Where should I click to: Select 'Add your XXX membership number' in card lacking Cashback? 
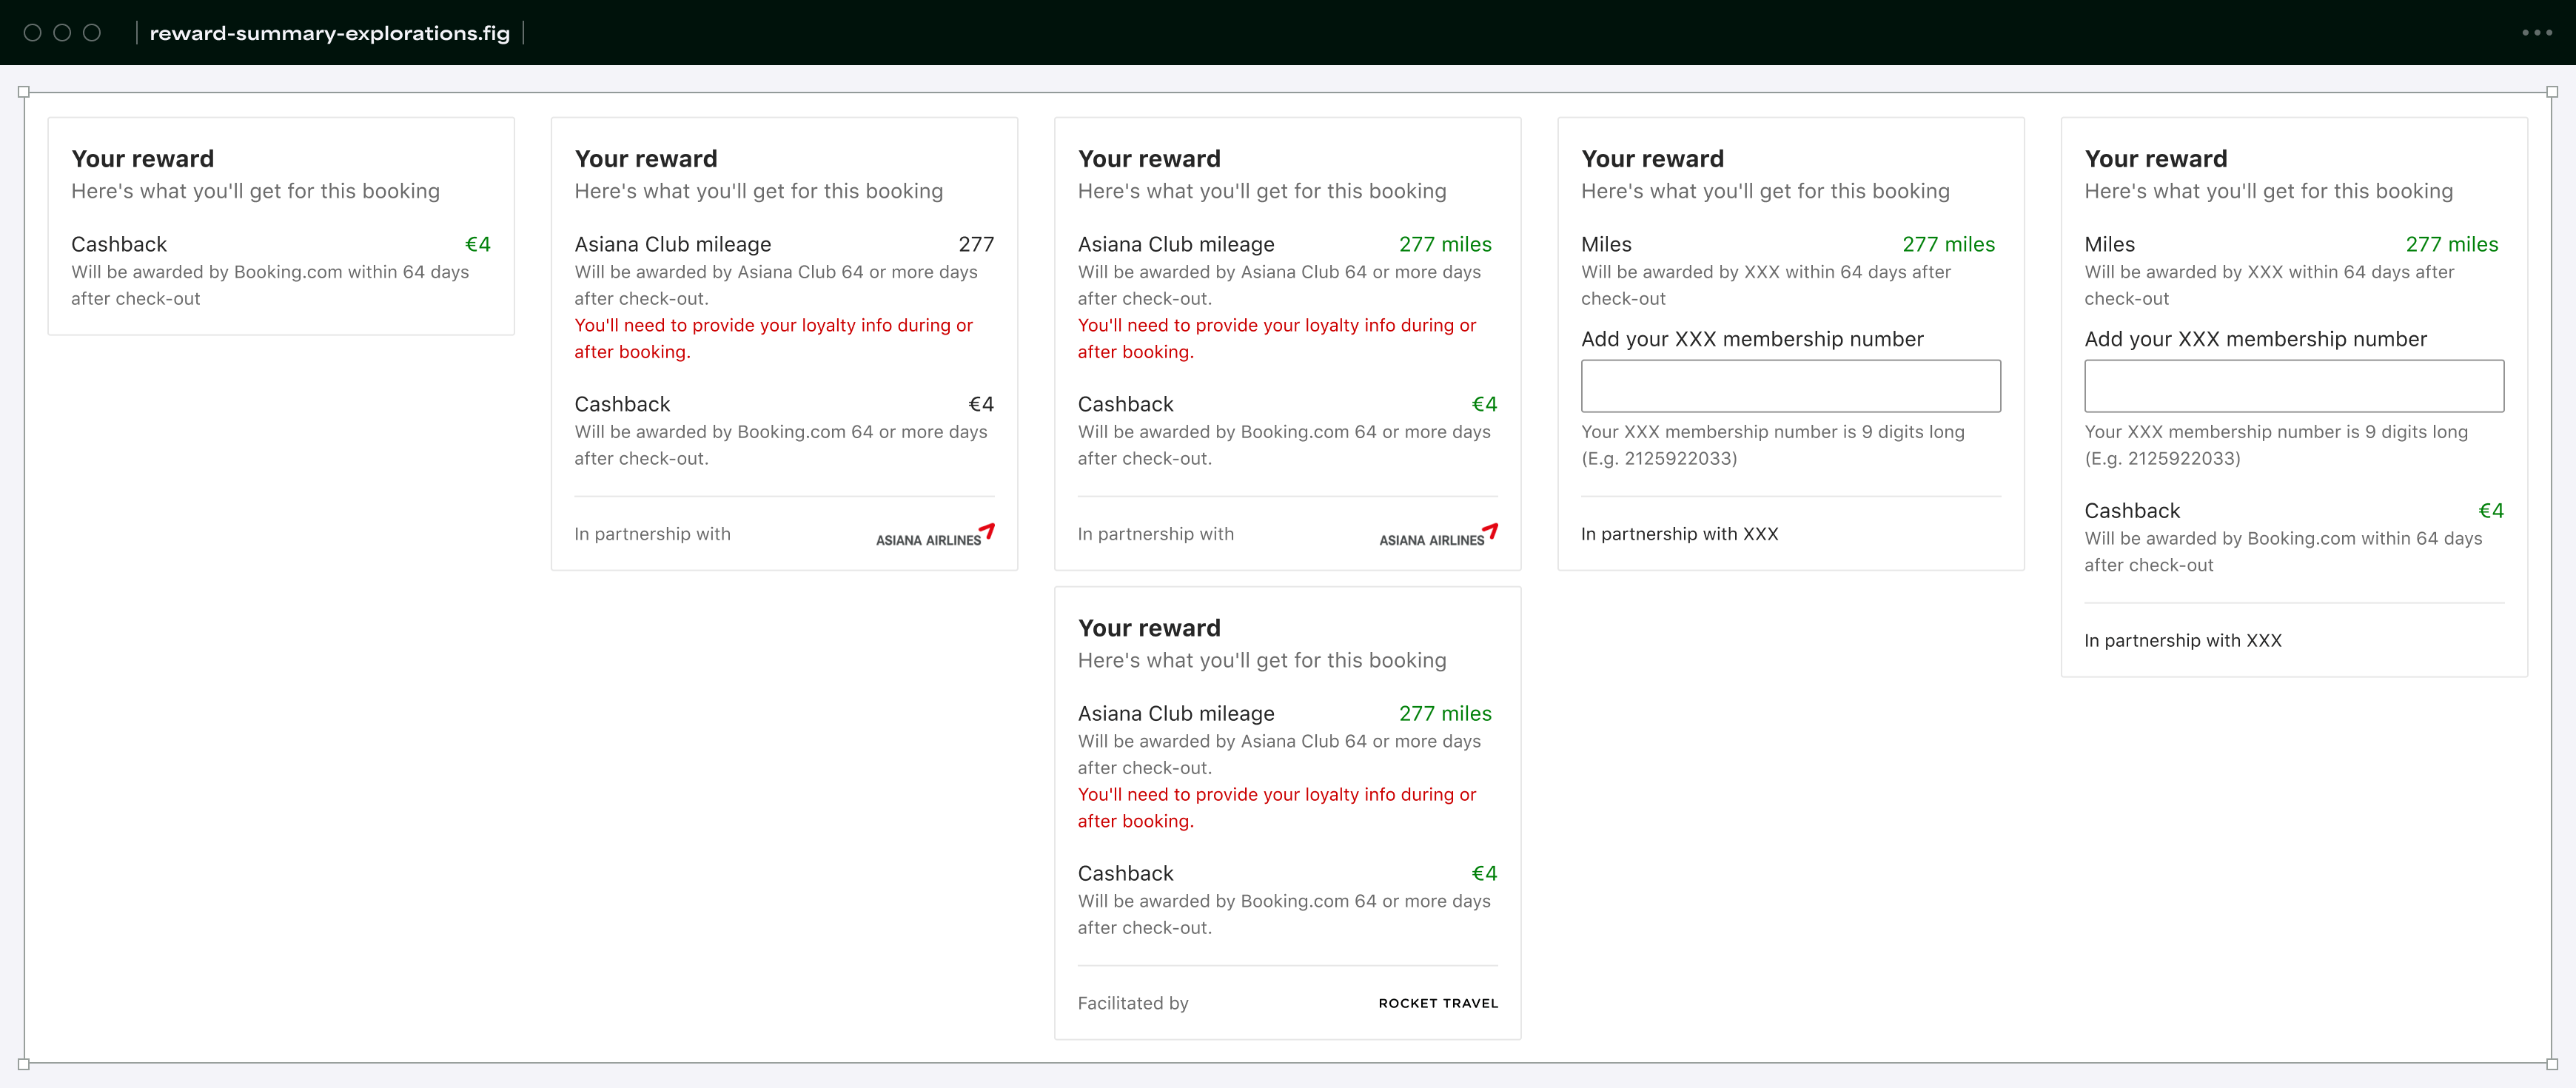click(x=1752, y=339)
